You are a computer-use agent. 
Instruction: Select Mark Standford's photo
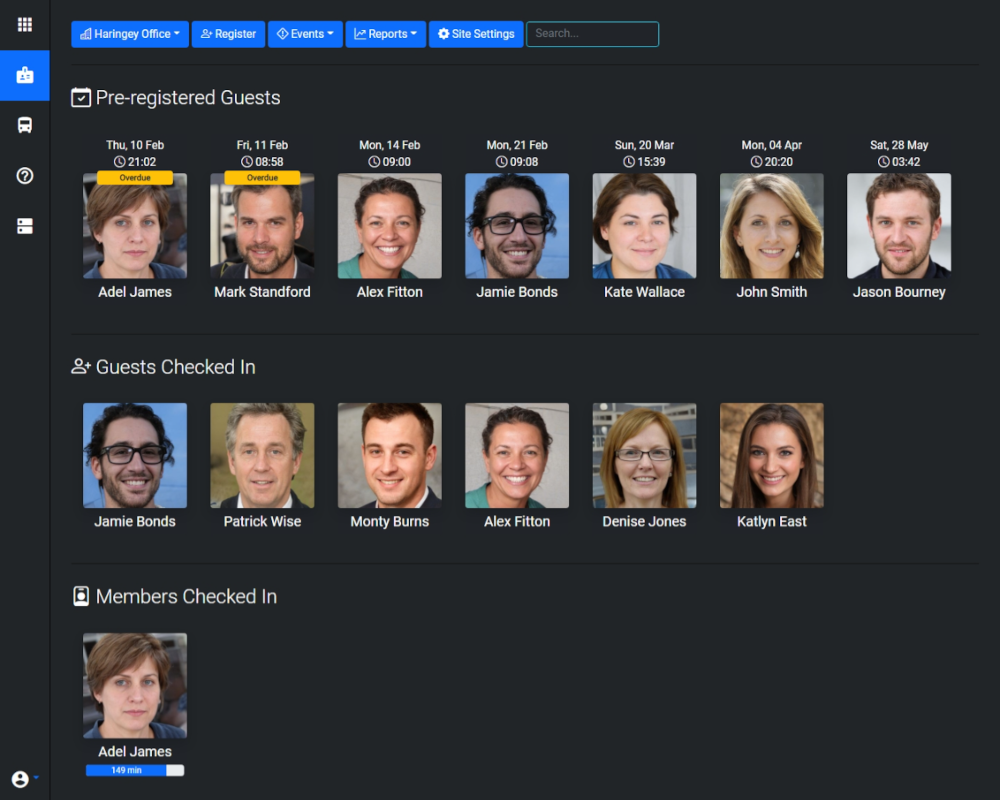tap(262, 226)
